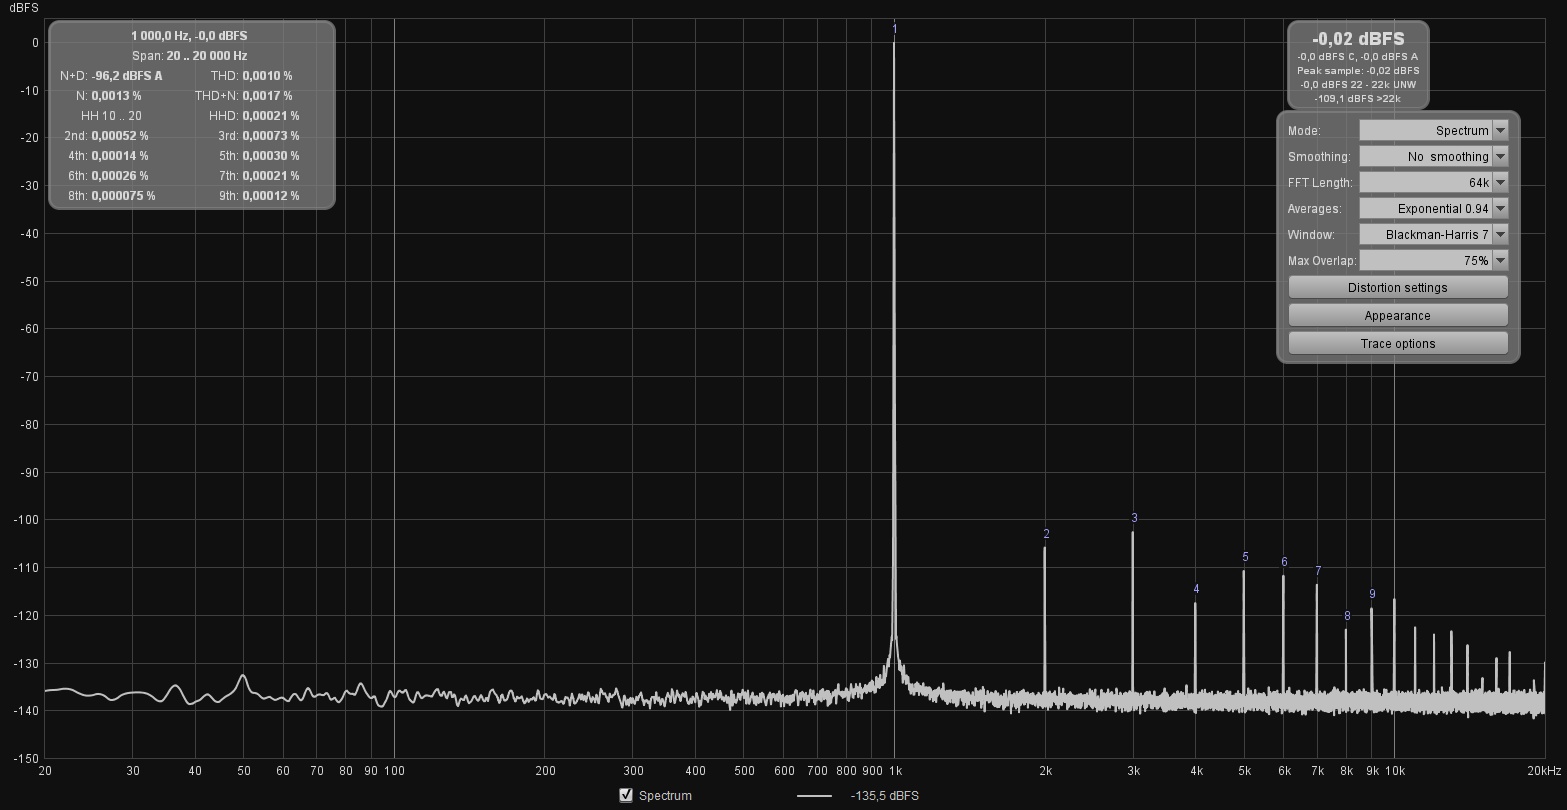
Task: Click the 20kHz frequency axis label
Action: pos(1544,771)
